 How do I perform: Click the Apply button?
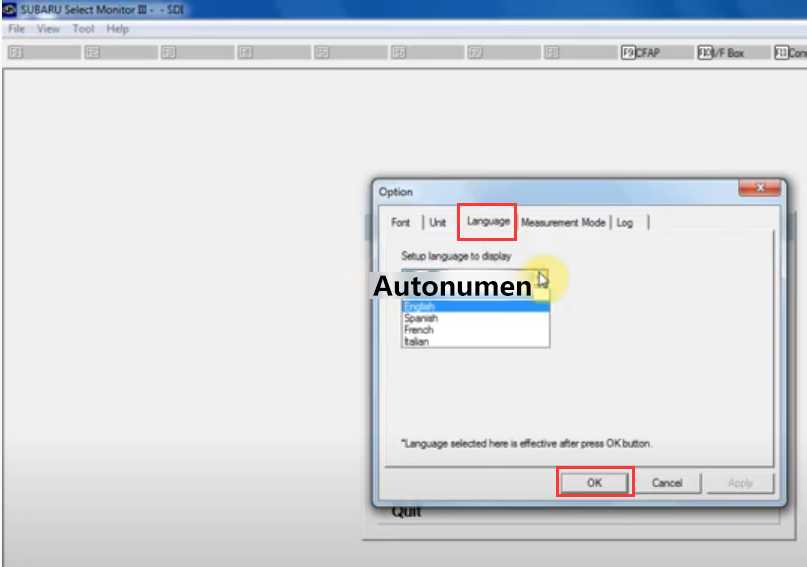pyautogui.click(x=740, y=483)
